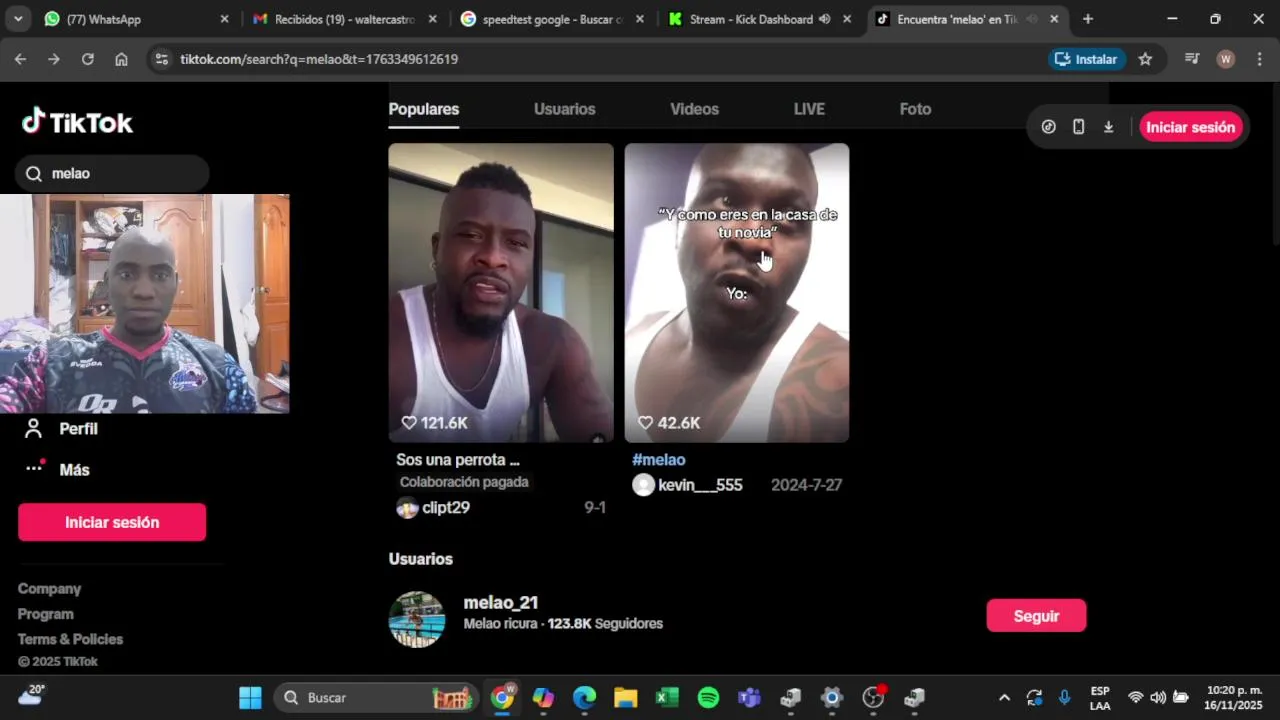
Task: Open the Copilot icon in the taskbar
Action: point(543,697)
